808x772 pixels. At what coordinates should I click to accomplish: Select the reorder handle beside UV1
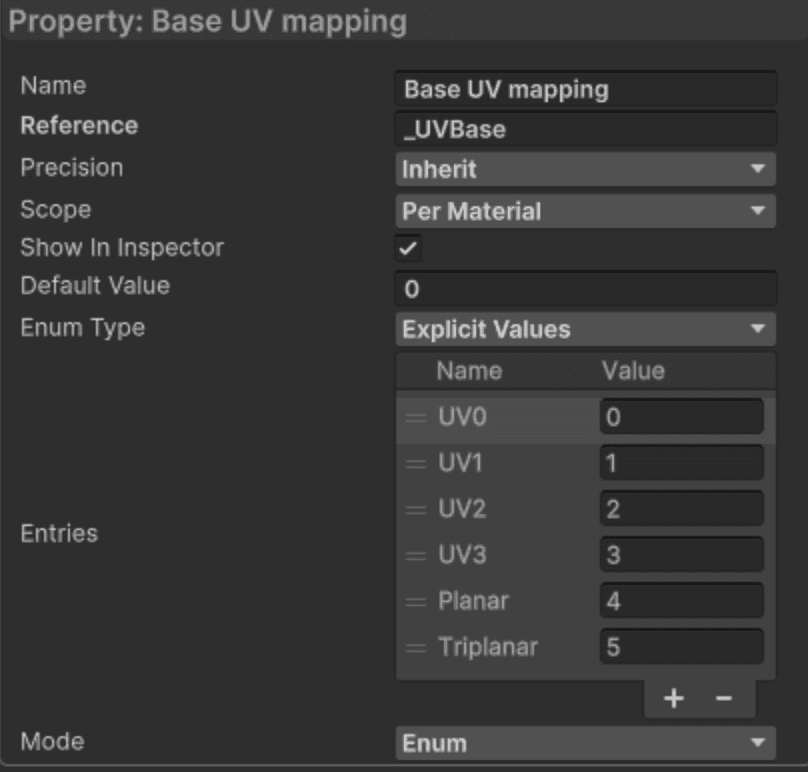414,463
